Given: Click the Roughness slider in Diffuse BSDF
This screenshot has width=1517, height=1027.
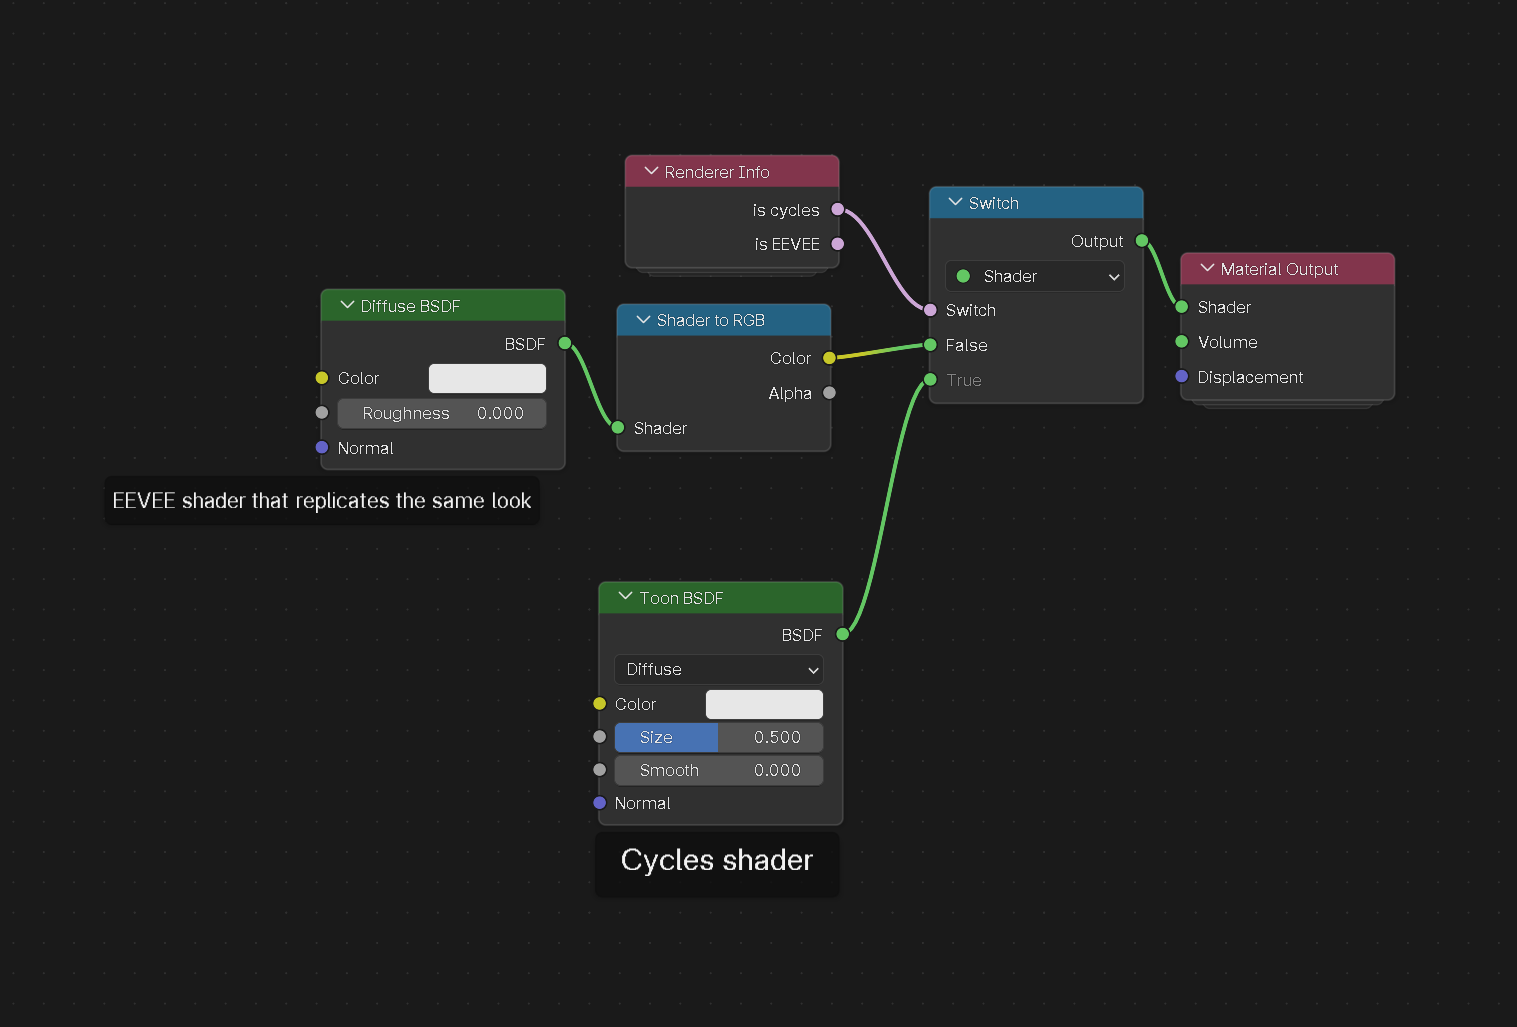Looking at the screenshot, I should (x=442, y=413).
